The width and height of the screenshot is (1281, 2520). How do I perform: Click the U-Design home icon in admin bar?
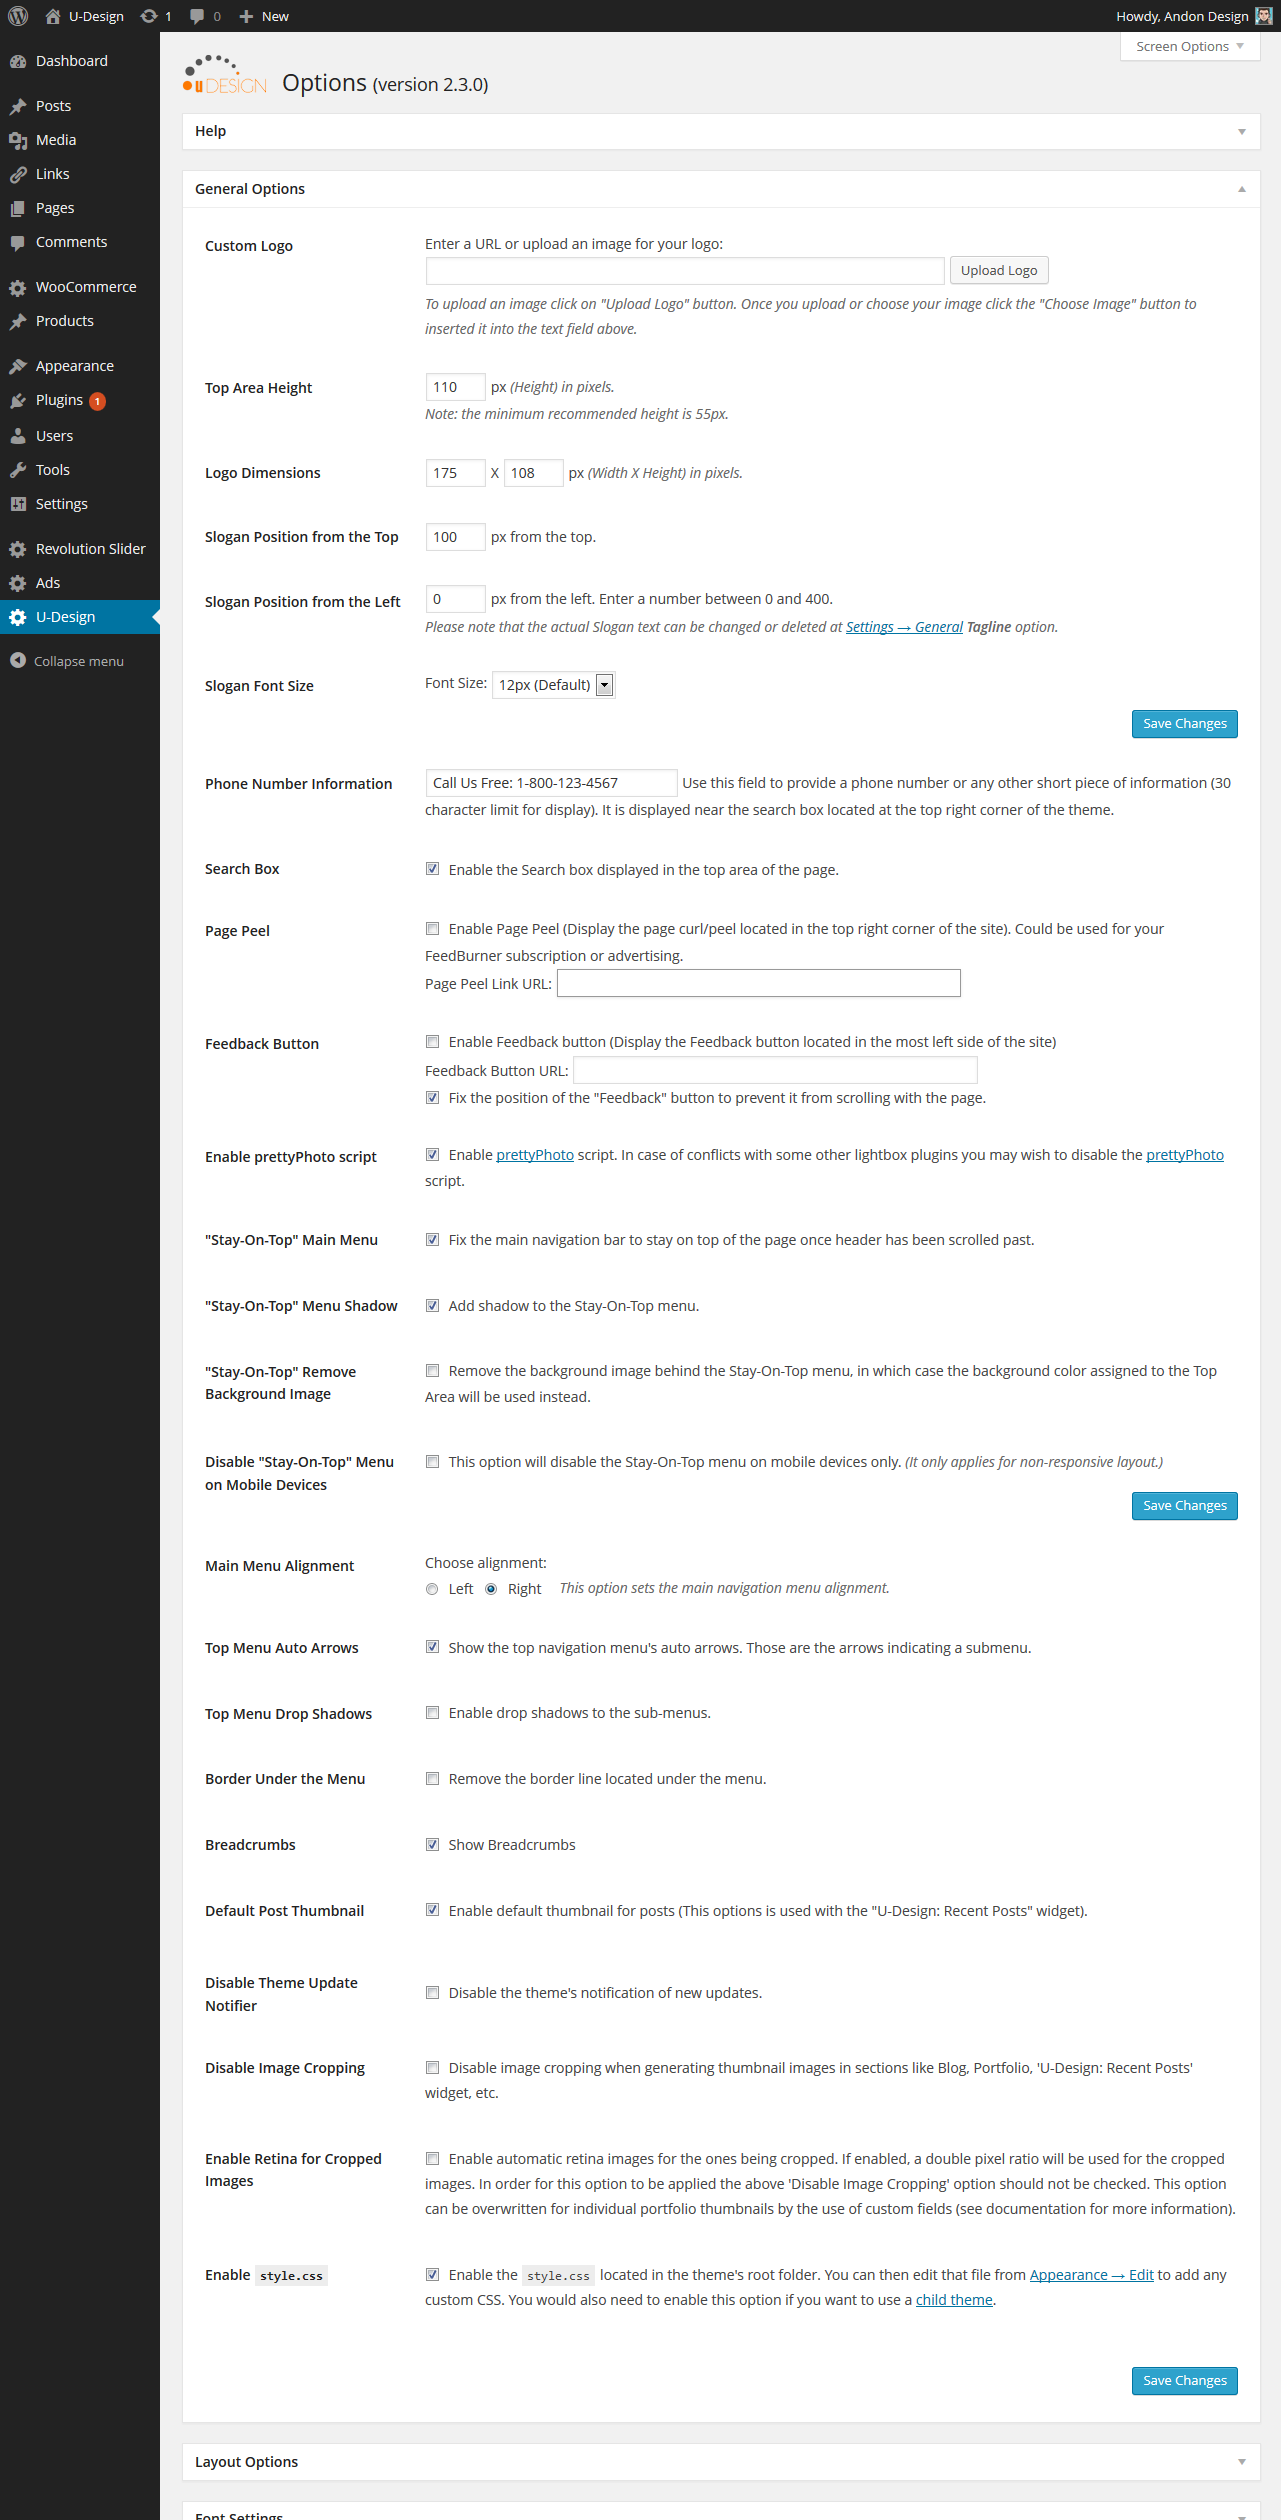pos(53,16)
